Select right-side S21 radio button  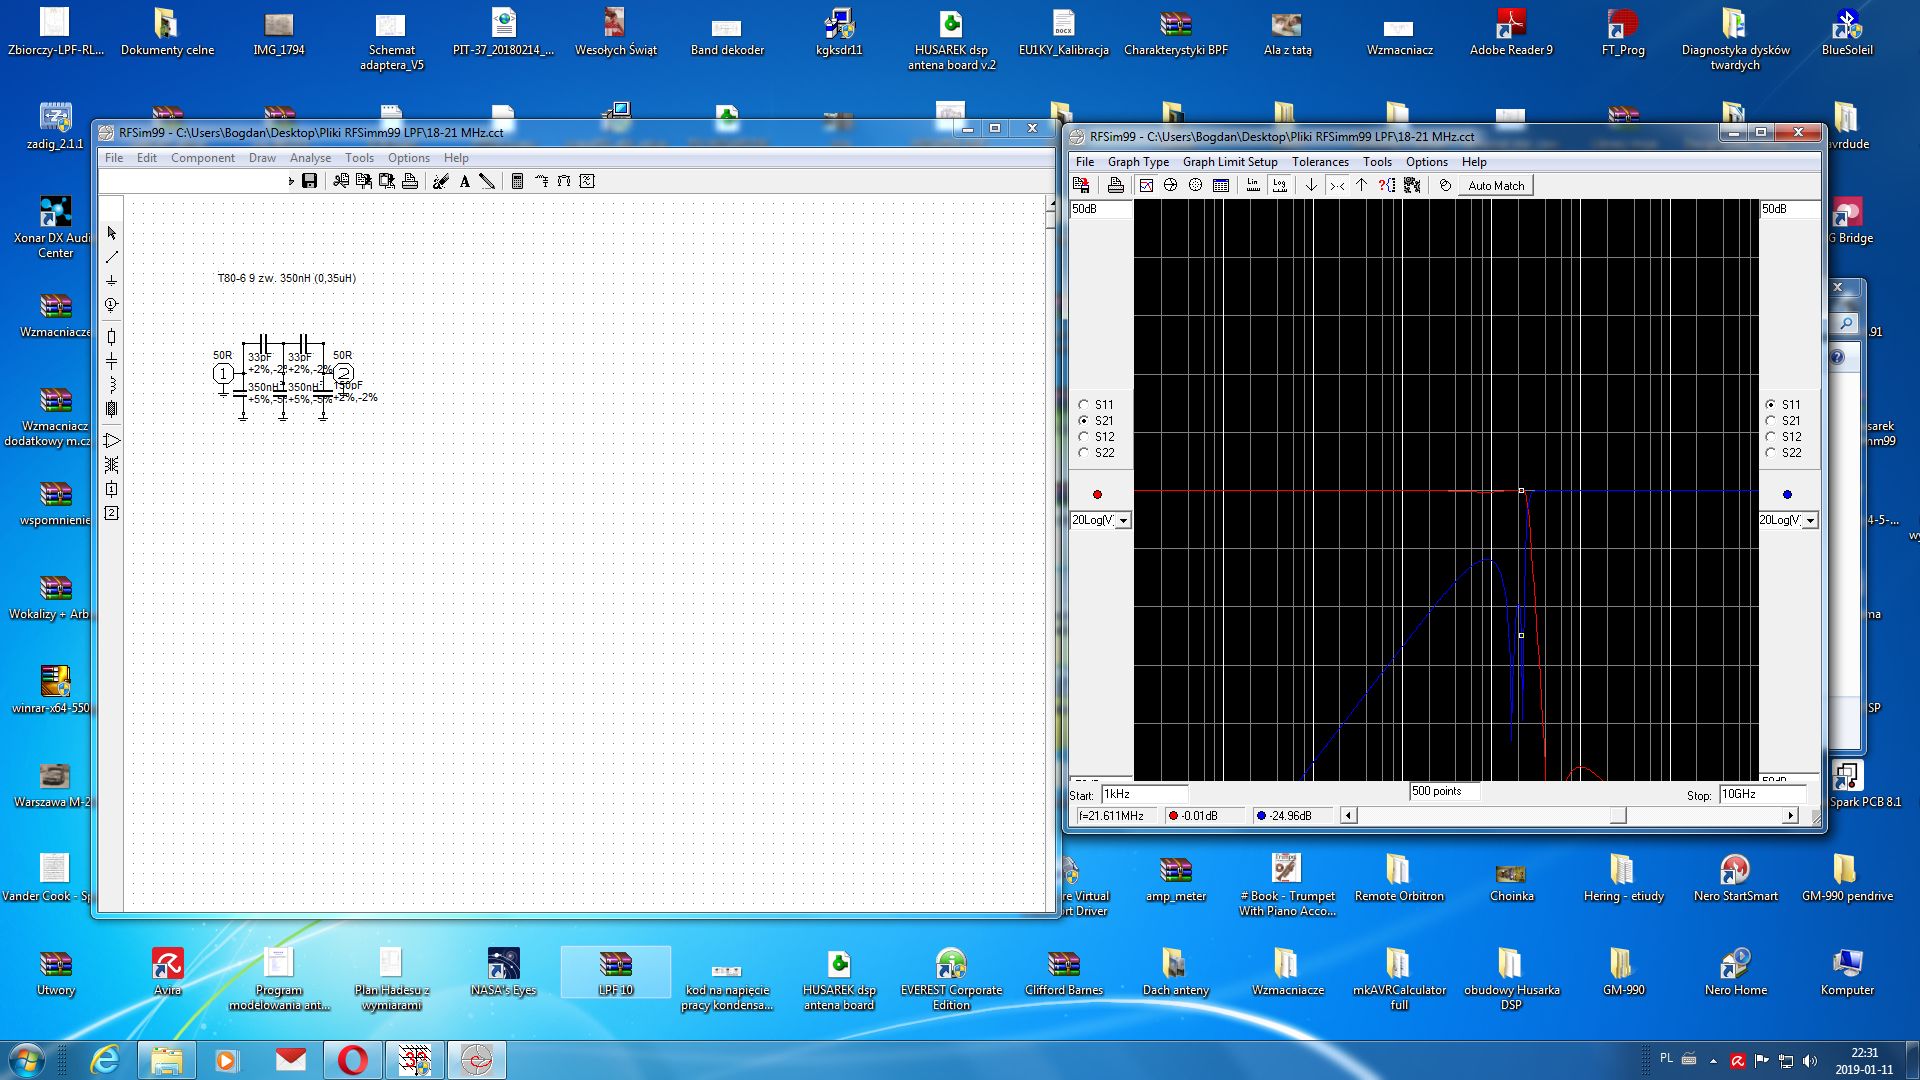1771,421
